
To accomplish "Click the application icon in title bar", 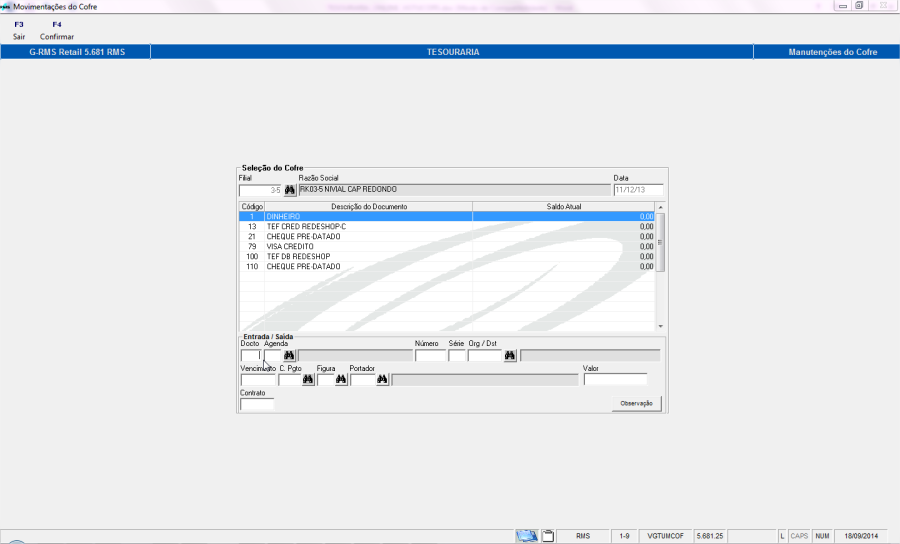I will coord(5,7).
